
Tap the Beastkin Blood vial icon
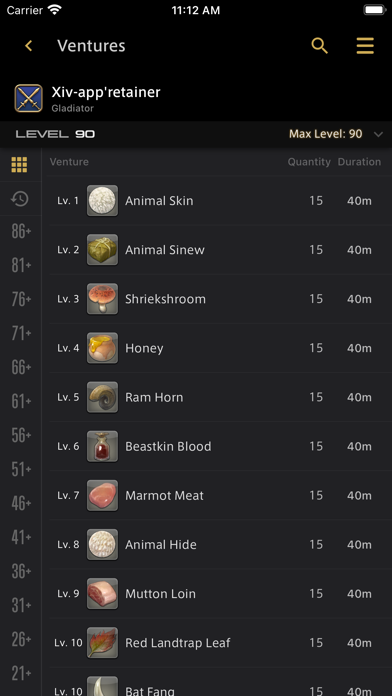(x=103, y=446)
